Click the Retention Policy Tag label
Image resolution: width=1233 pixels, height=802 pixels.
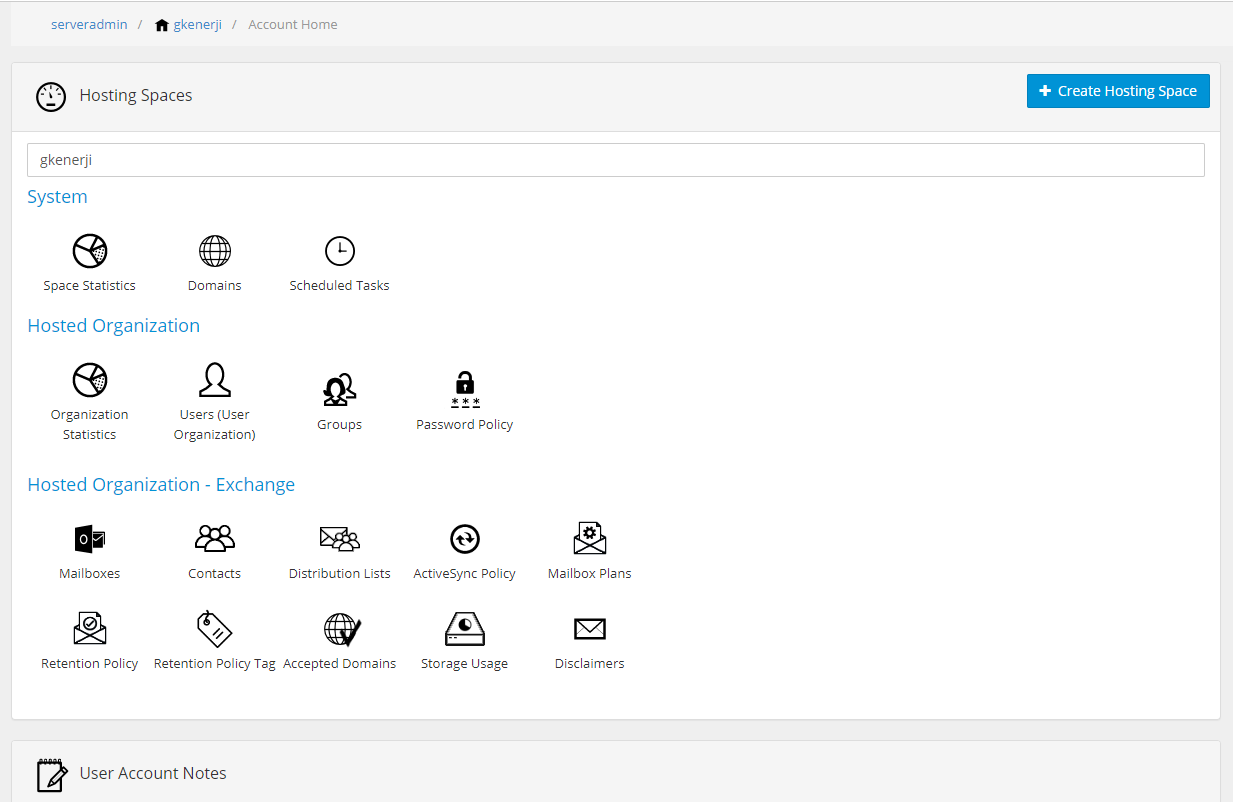[x=215, y=664]
